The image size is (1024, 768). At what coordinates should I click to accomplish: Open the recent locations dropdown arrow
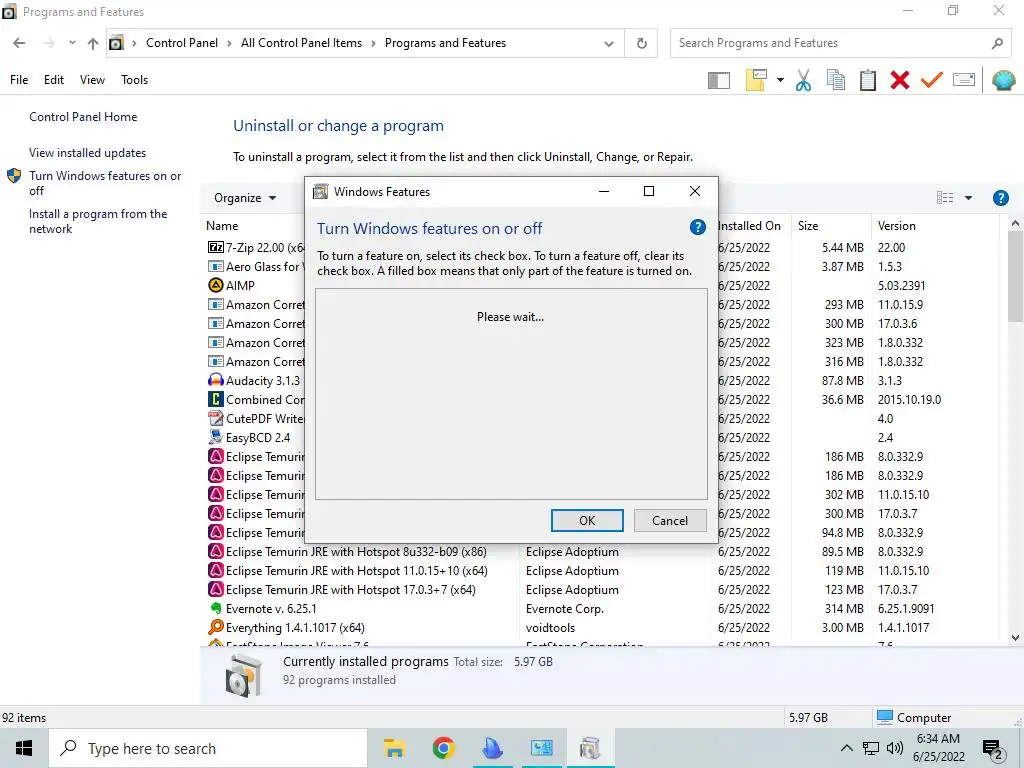pyautogui.click(x=72, y=43)
